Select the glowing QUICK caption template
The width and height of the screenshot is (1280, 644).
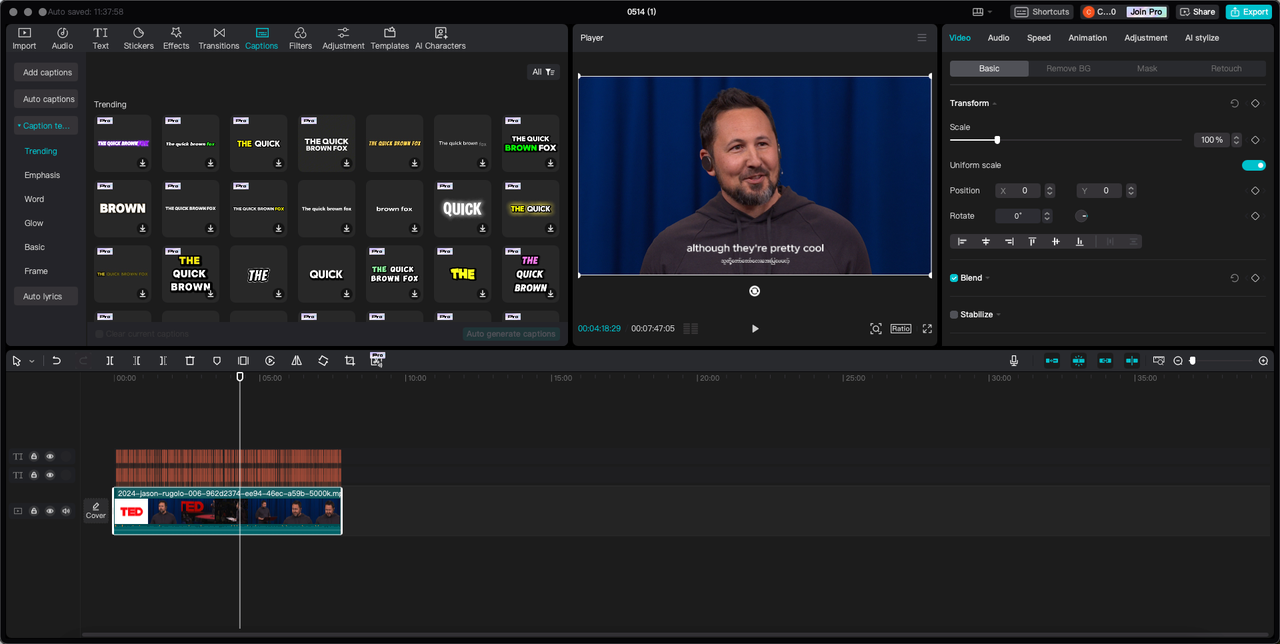[x=462, y=208]
